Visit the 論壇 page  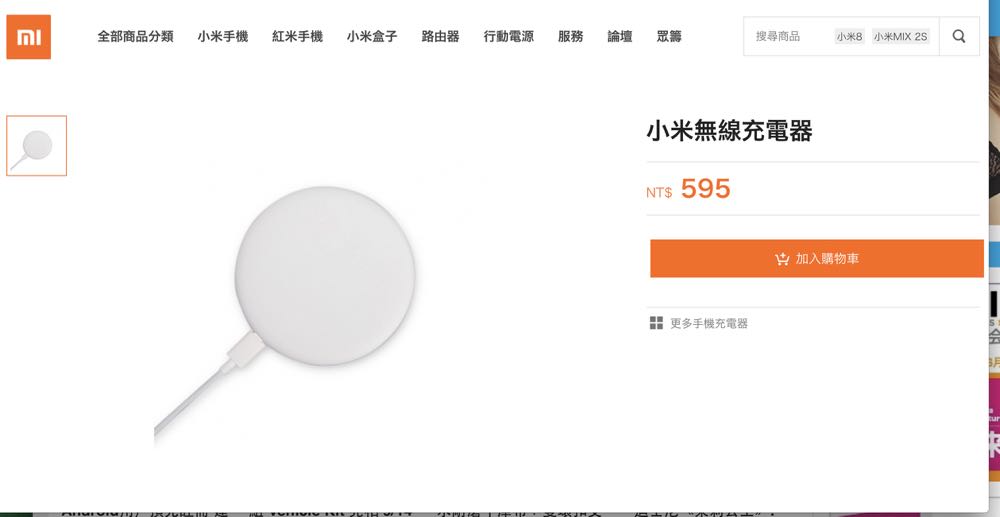619,37
